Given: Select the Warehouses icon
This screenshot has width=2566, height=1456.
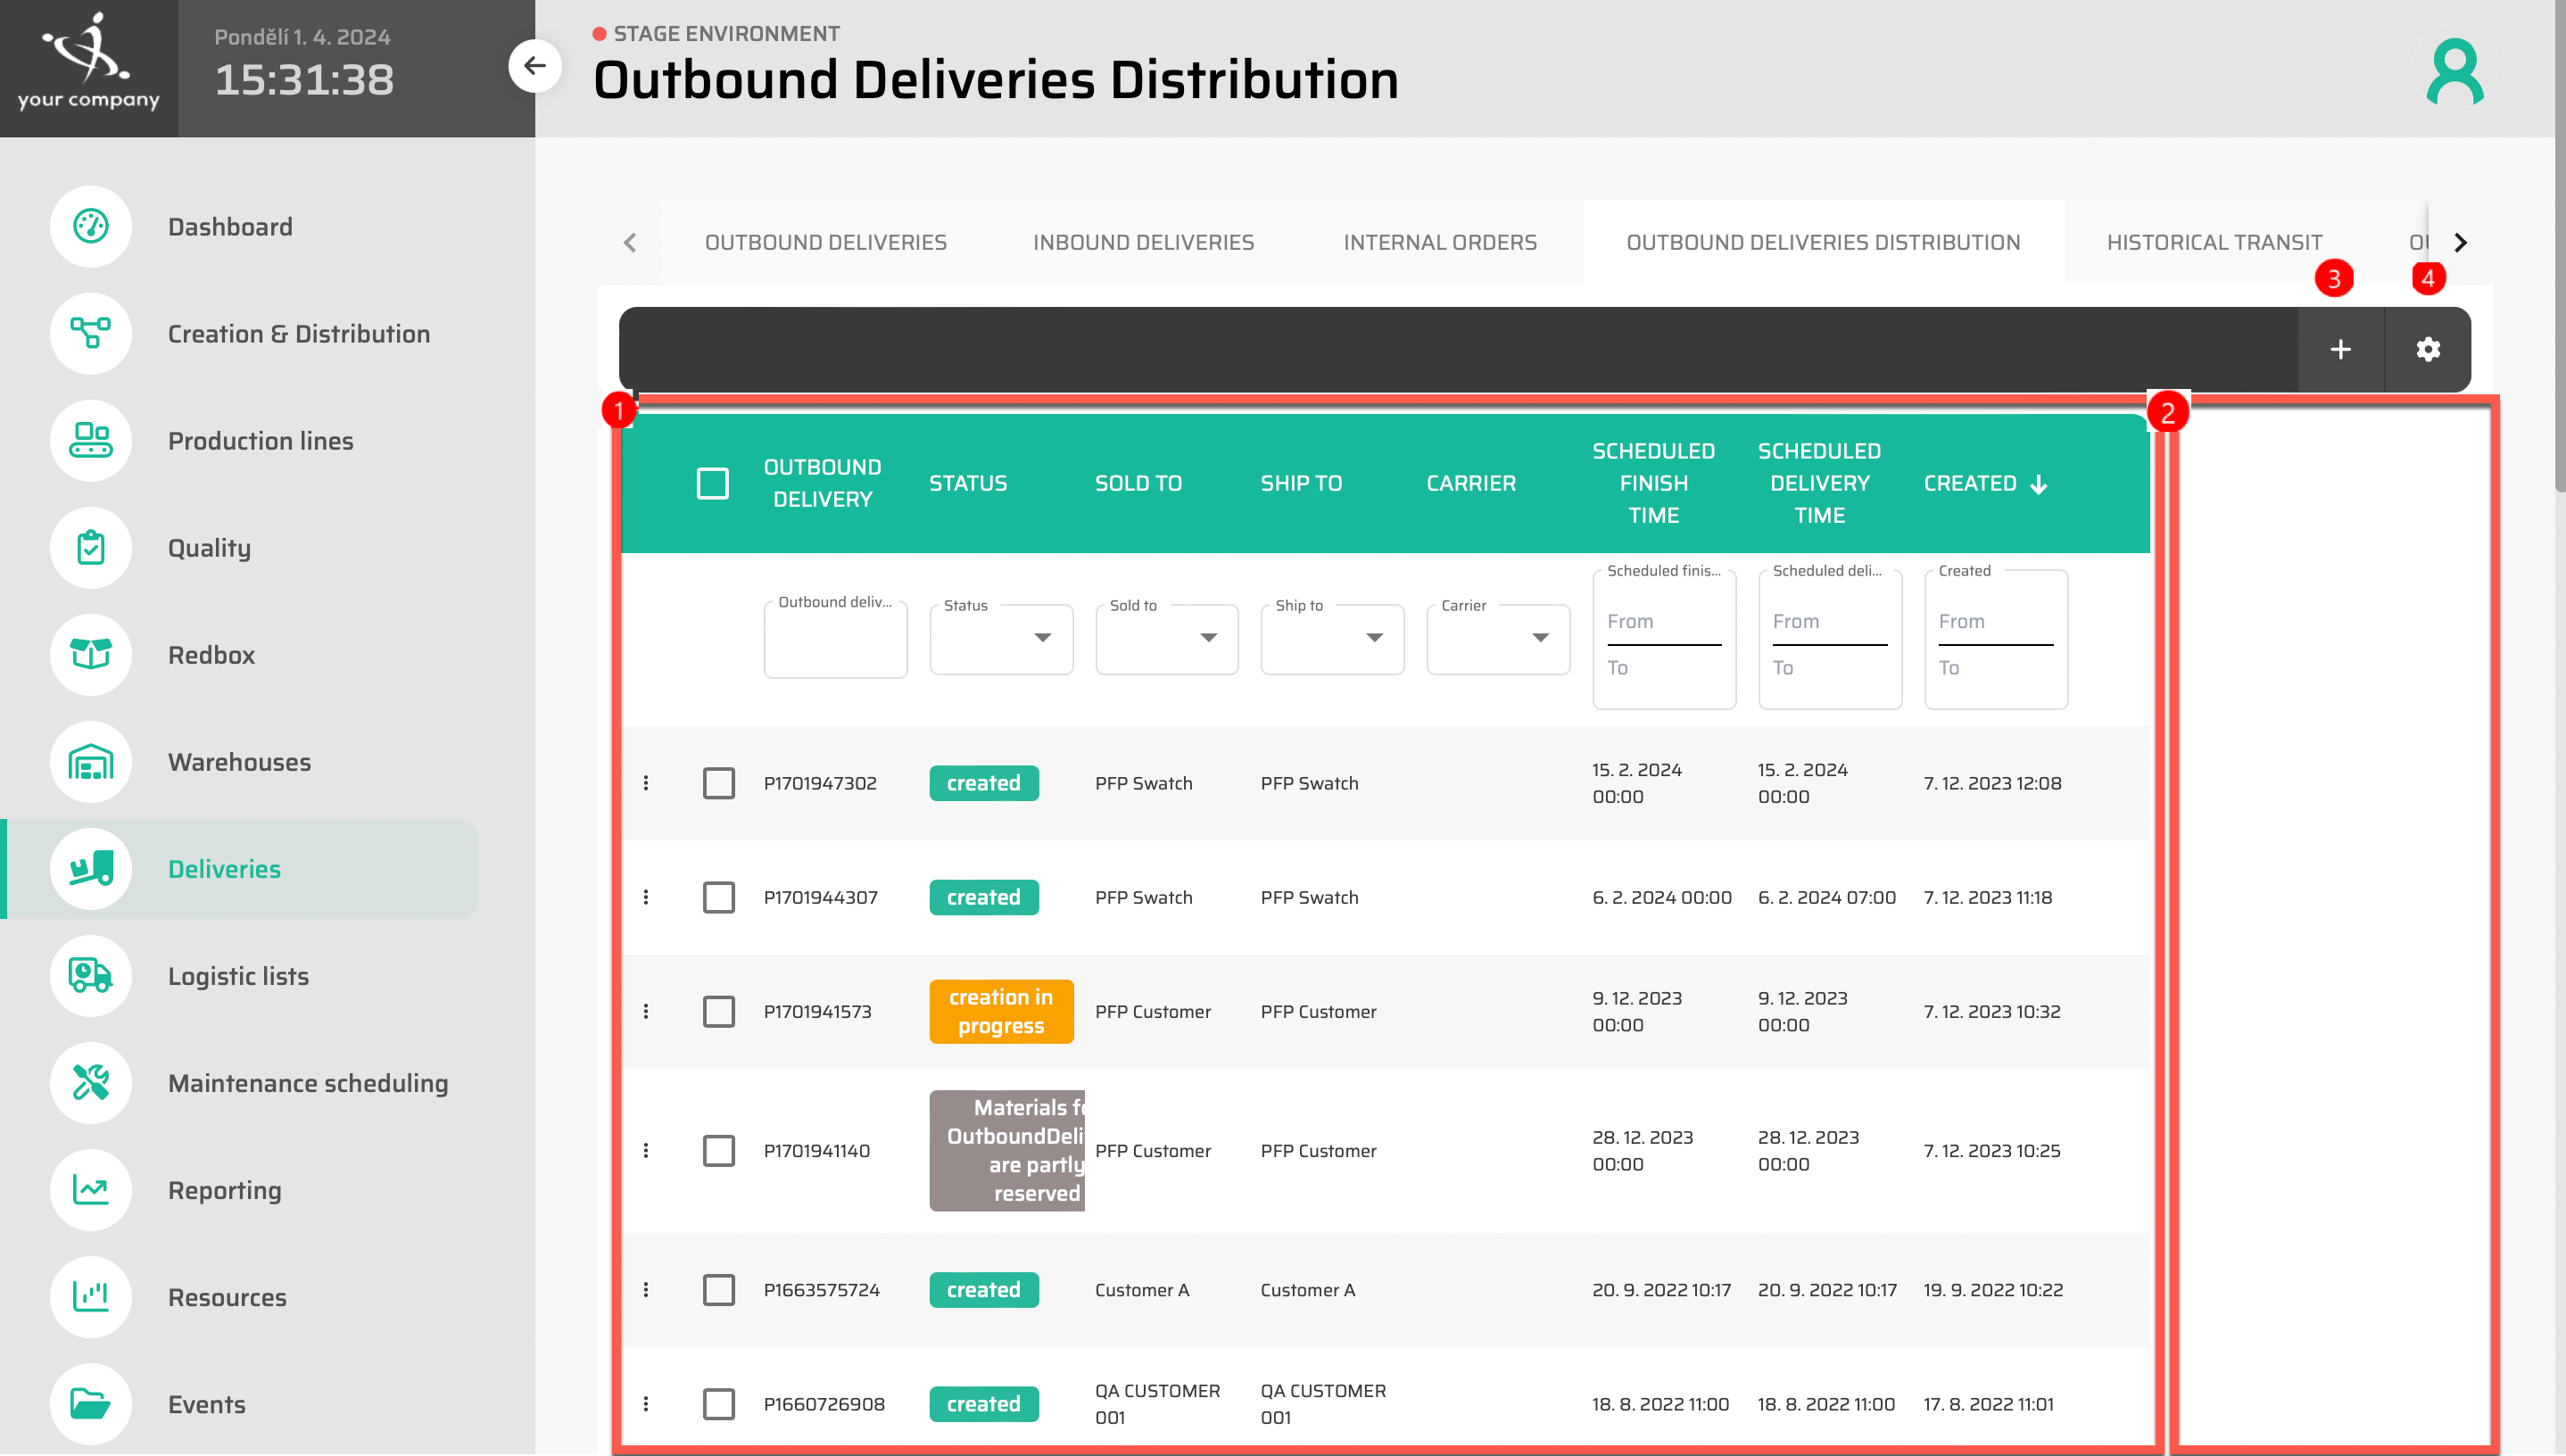Looking at the screenshot, I should coord(90,761).
